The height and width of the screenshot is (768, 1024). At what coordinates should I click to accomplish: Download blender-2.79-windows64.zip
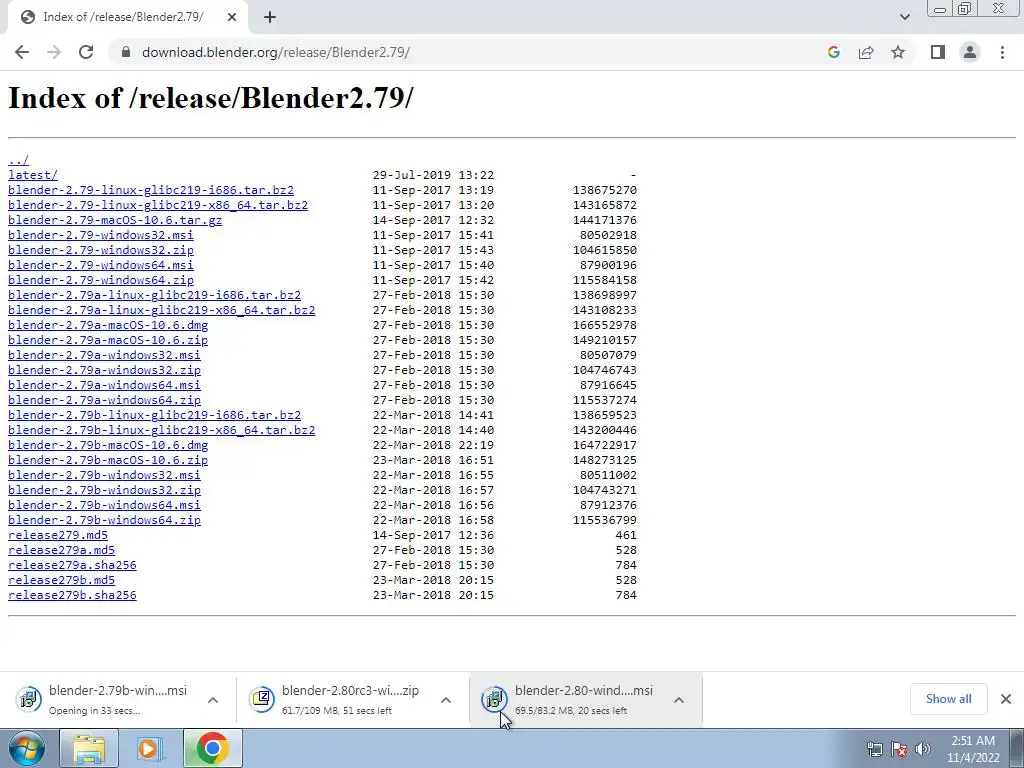pos(101,280)
